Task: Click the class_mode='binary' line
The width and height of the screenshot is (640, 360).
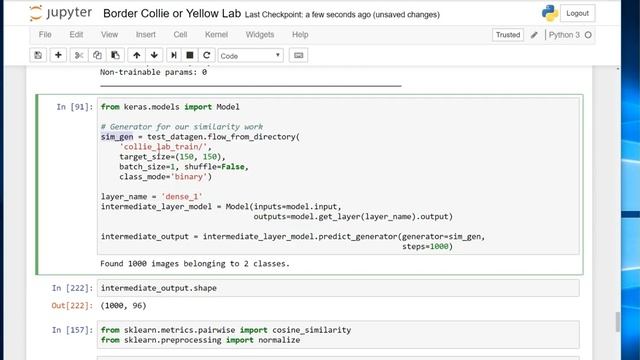Action: (165, 177)
